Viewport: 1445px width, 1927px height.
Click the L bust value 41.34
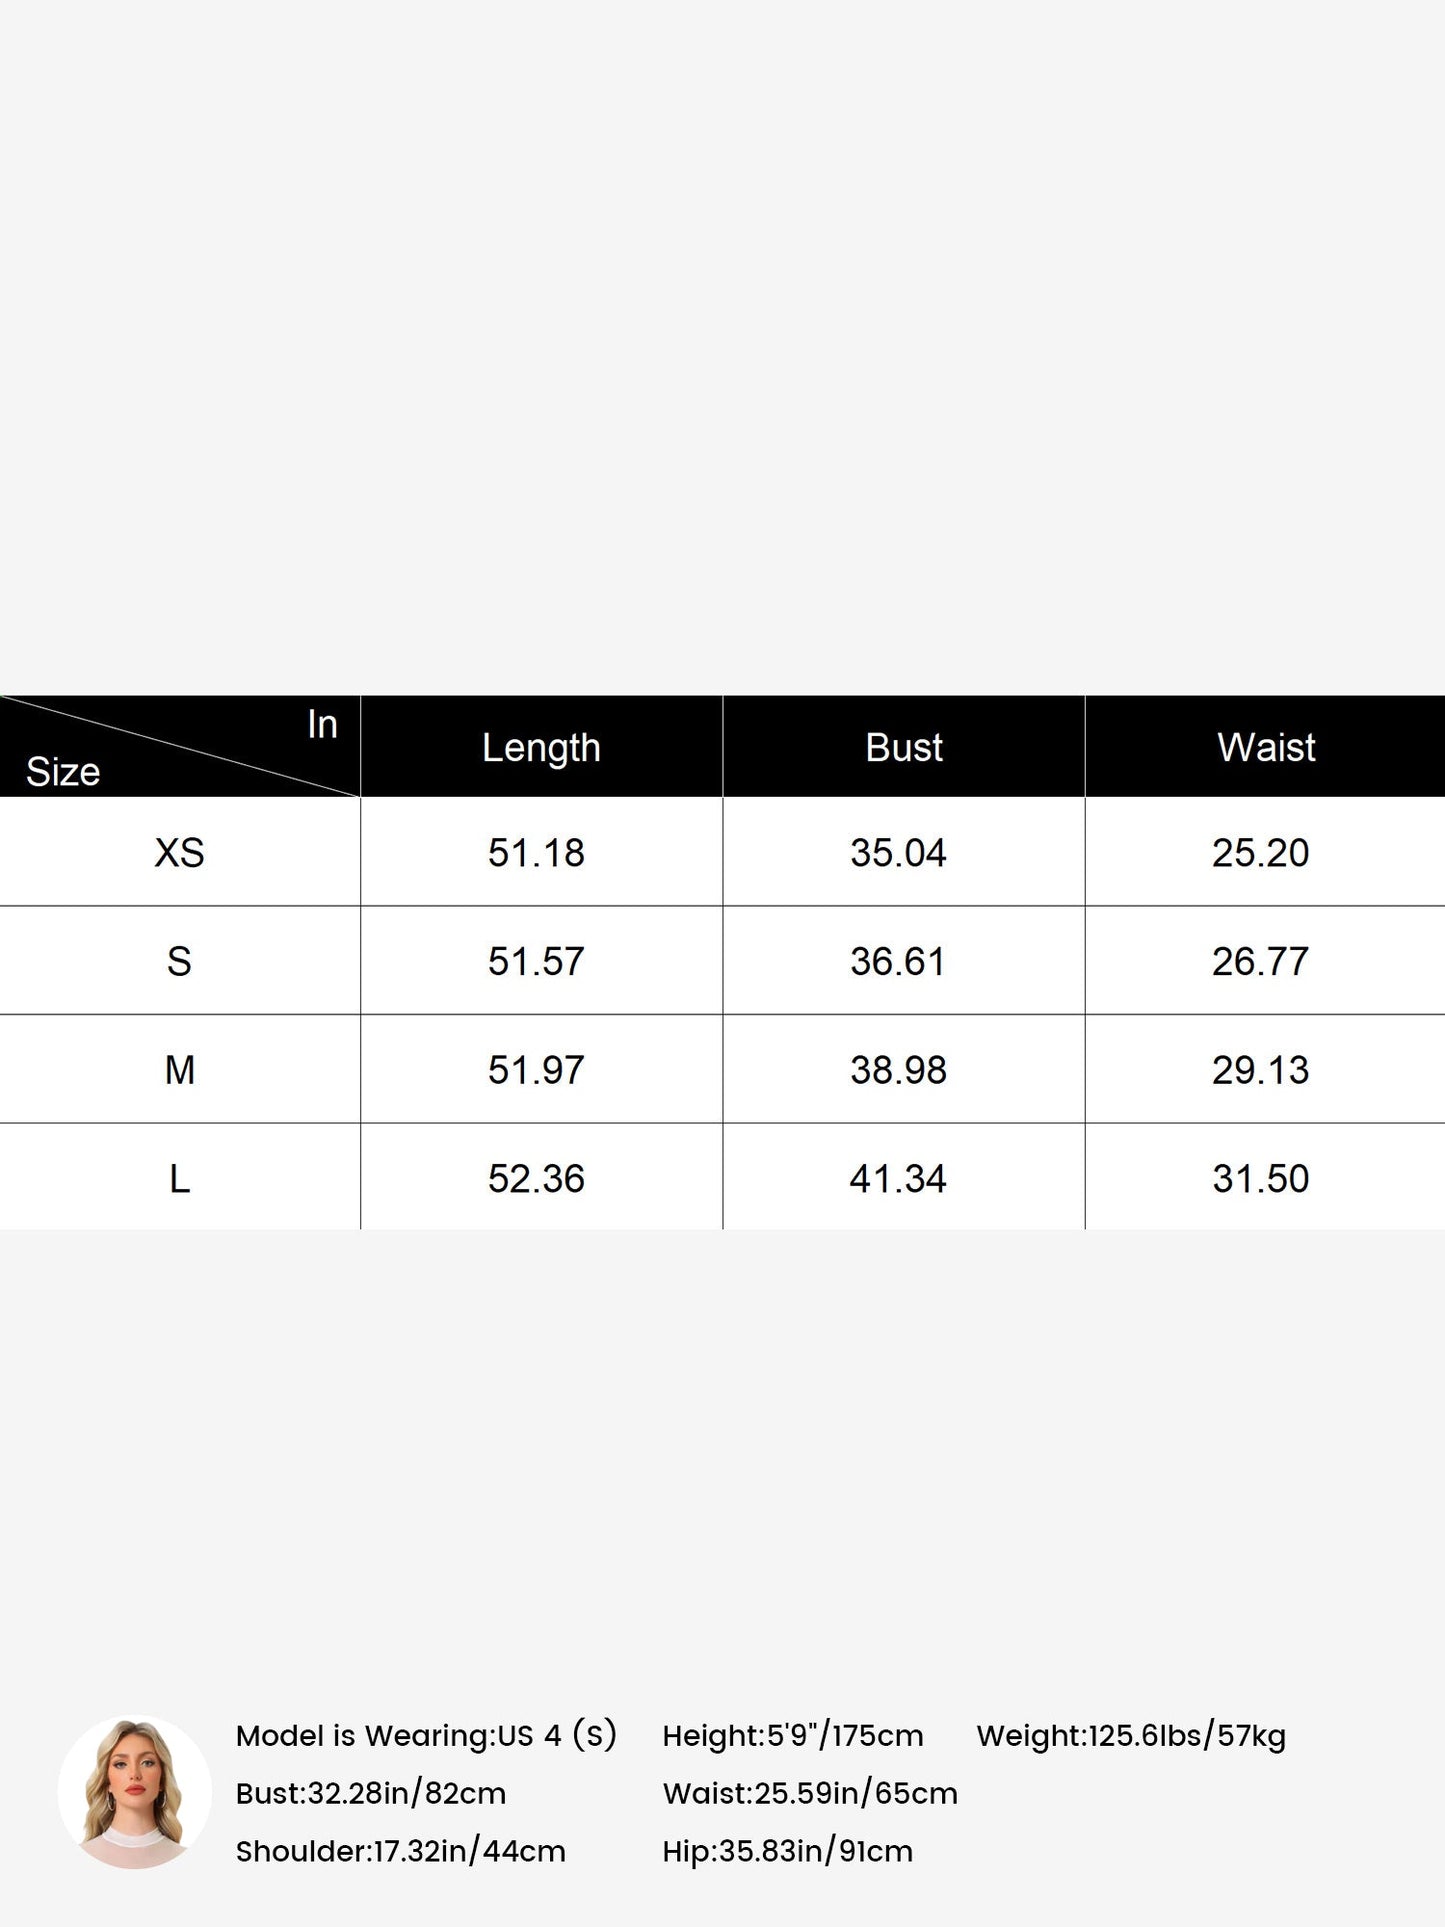(x=898, y=1179)
